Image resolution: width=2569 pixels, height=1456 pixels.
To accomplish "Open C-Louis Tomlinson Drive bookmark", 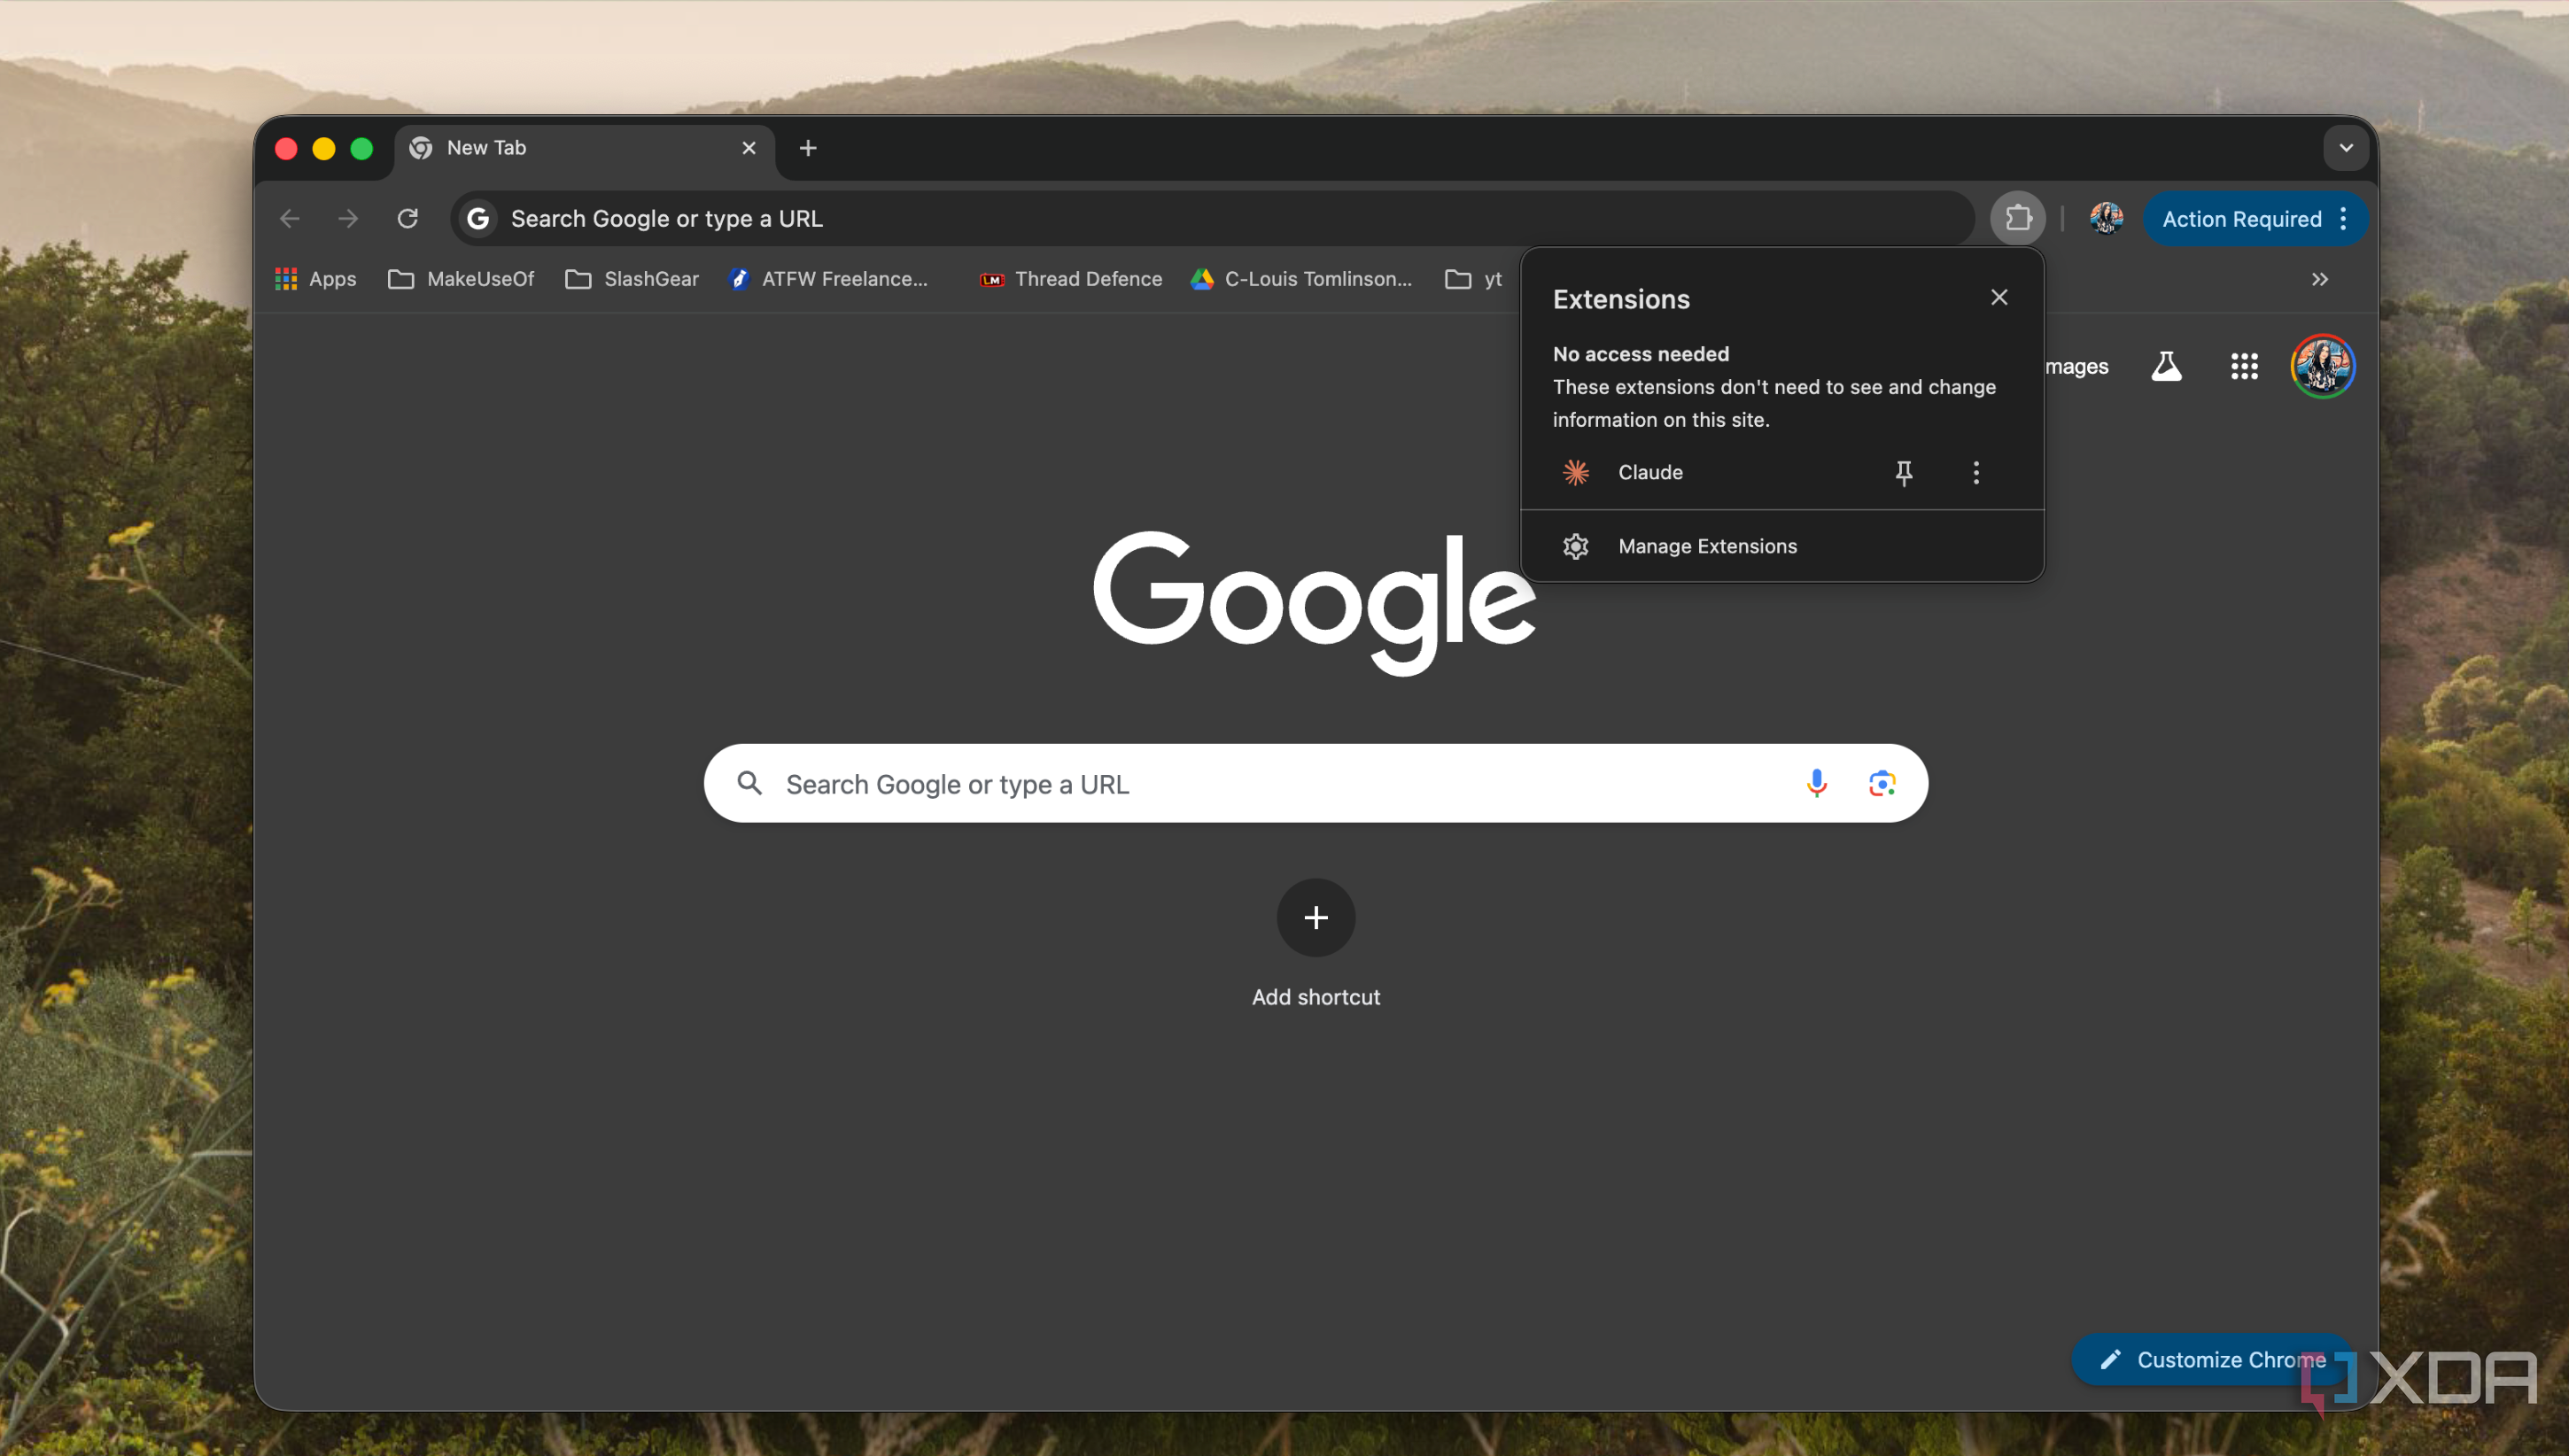I will pyautogui.click(x=1301, y=279).
